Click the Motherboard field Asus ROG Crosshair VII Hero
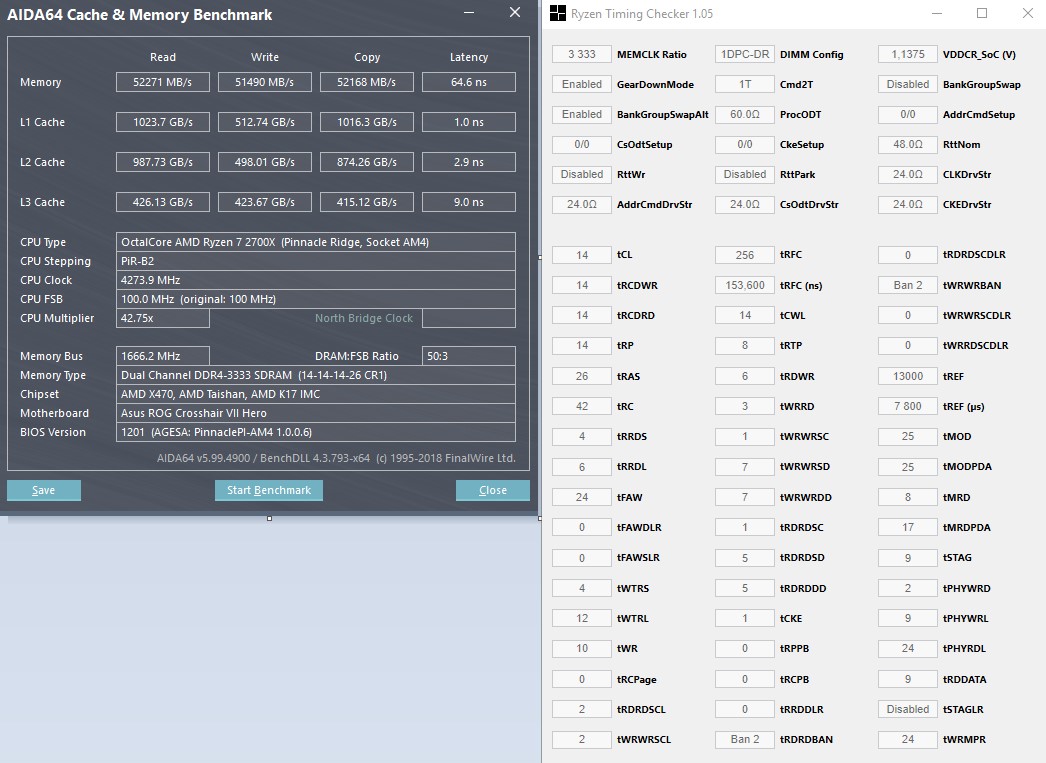This screenshot has width=1046, height=763. point(316,413)
